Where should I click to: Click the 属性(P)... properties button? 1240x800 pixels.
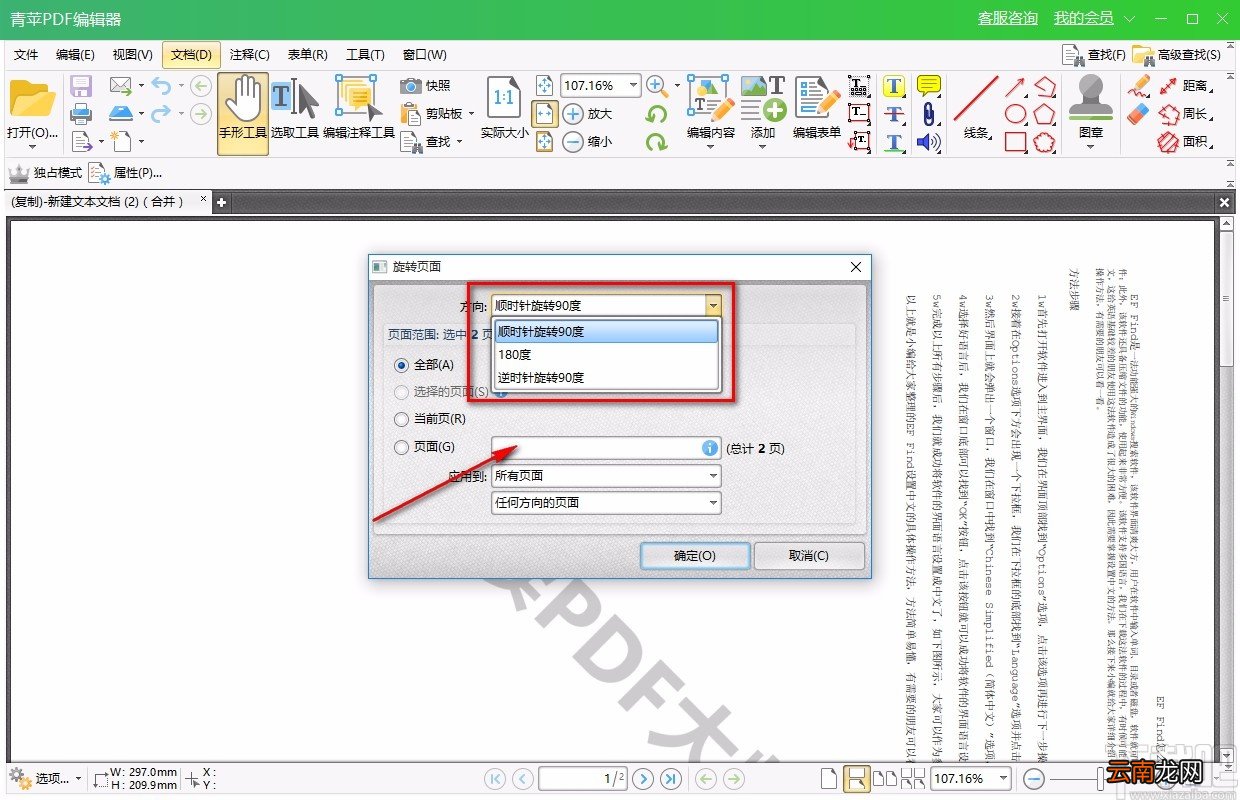pos(126,173)
